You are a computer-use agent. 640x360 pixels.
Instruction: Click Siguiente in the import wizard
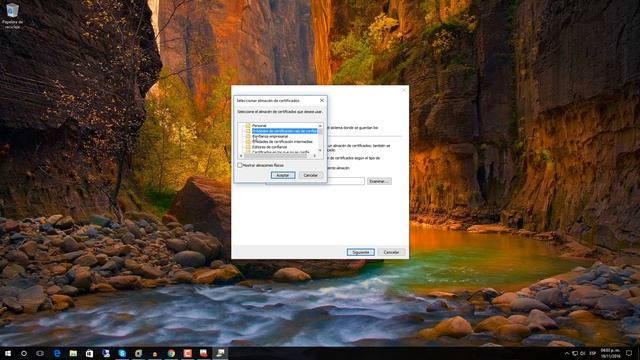361,252
